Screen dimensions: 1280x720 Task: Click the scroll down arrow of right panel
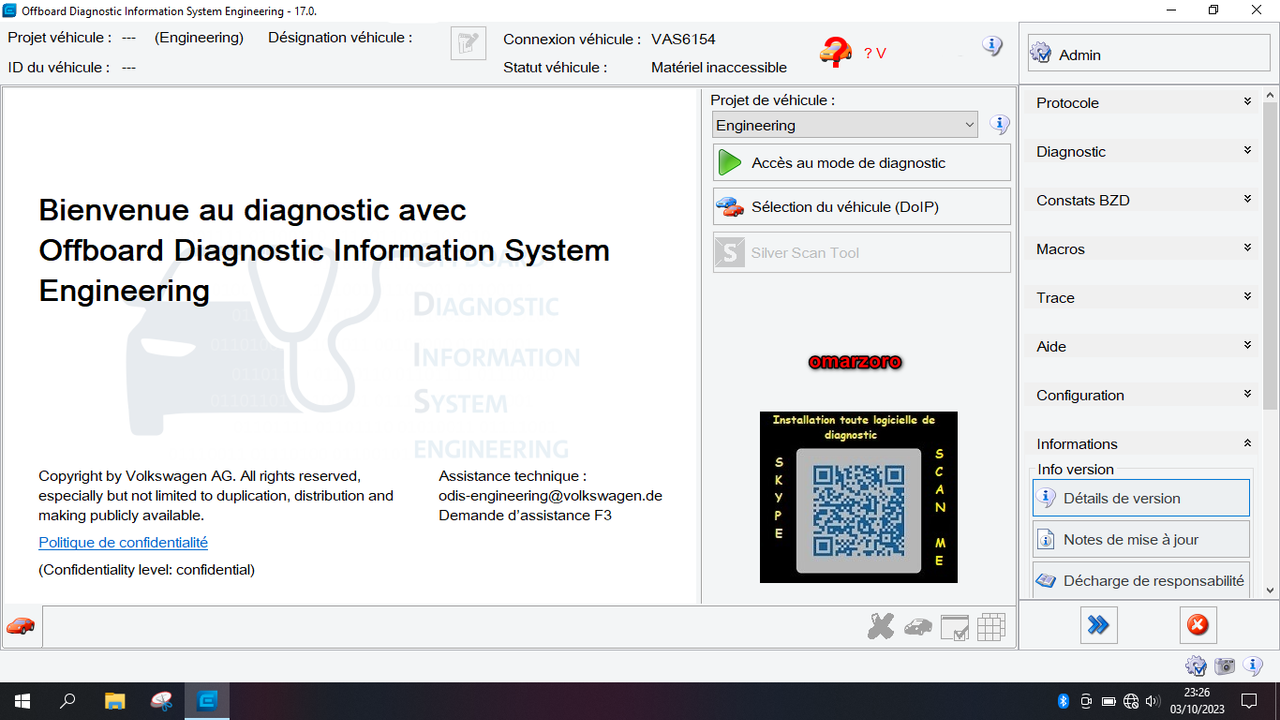coord(1270,590)
